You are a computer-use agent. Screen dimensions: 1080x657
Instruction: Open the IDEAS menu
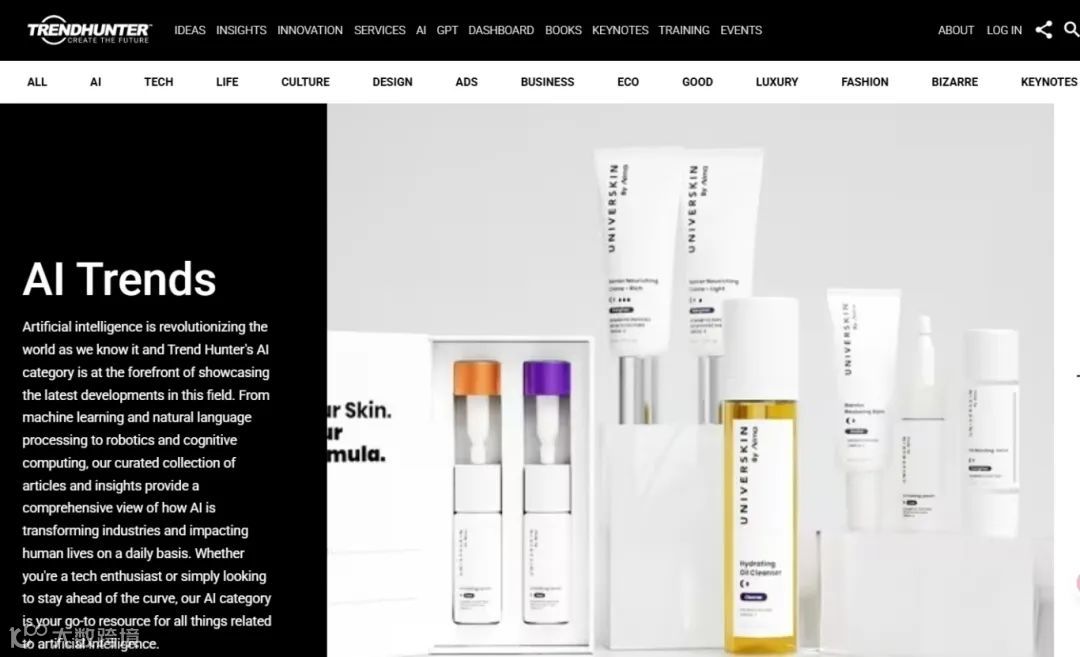tap(189, 30)
